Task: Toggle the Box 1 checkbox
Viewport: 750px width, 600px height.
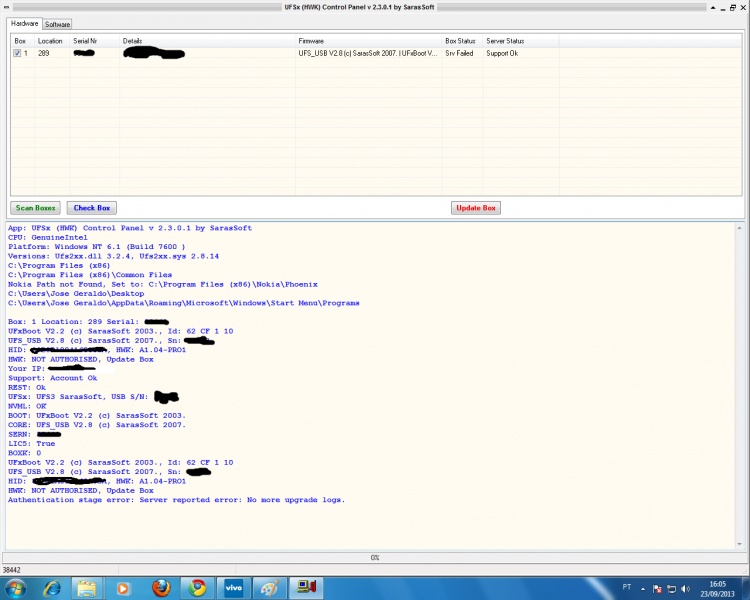Action: [17, 53]
